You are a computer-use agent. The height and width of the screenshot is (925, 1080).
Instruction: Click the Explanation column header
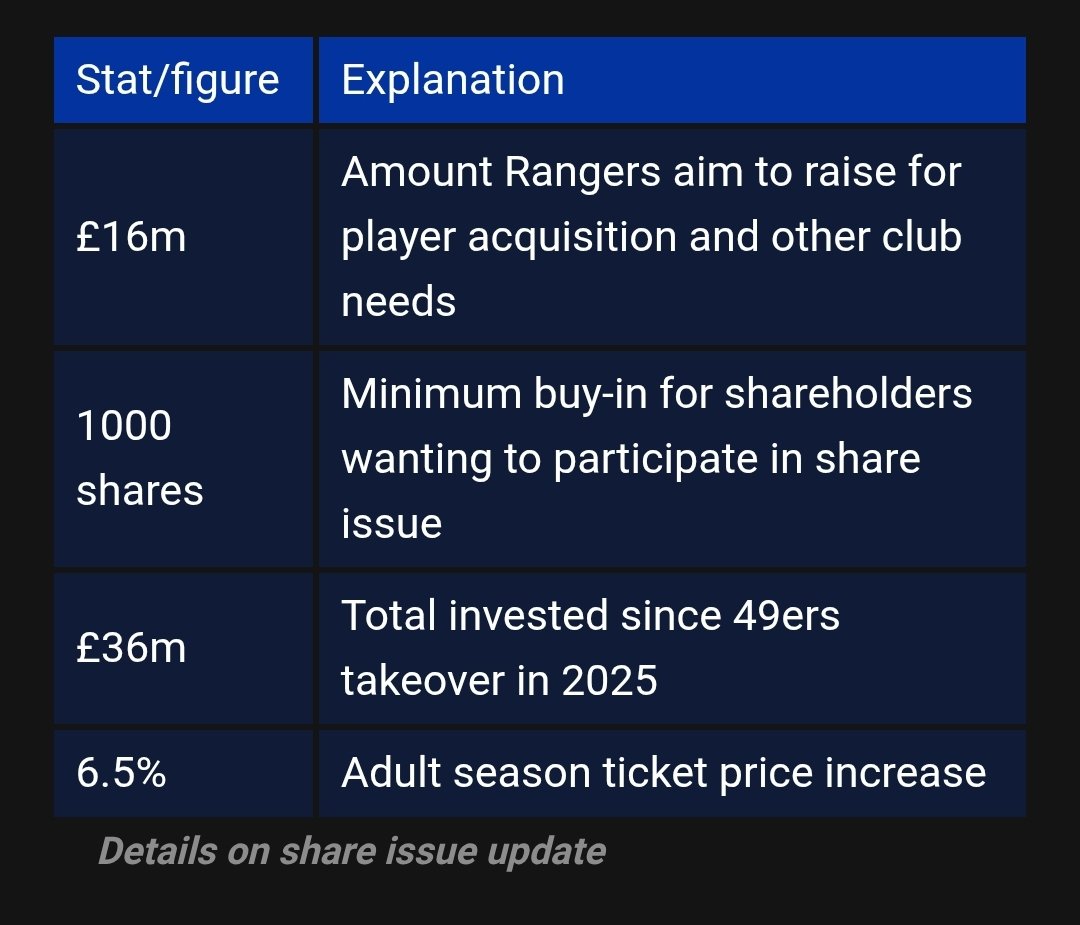[x=453, y=80]
